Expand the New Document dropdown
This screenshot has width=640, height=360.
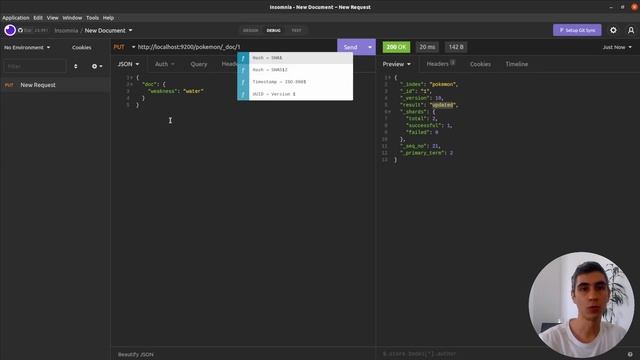coord(109,31)
